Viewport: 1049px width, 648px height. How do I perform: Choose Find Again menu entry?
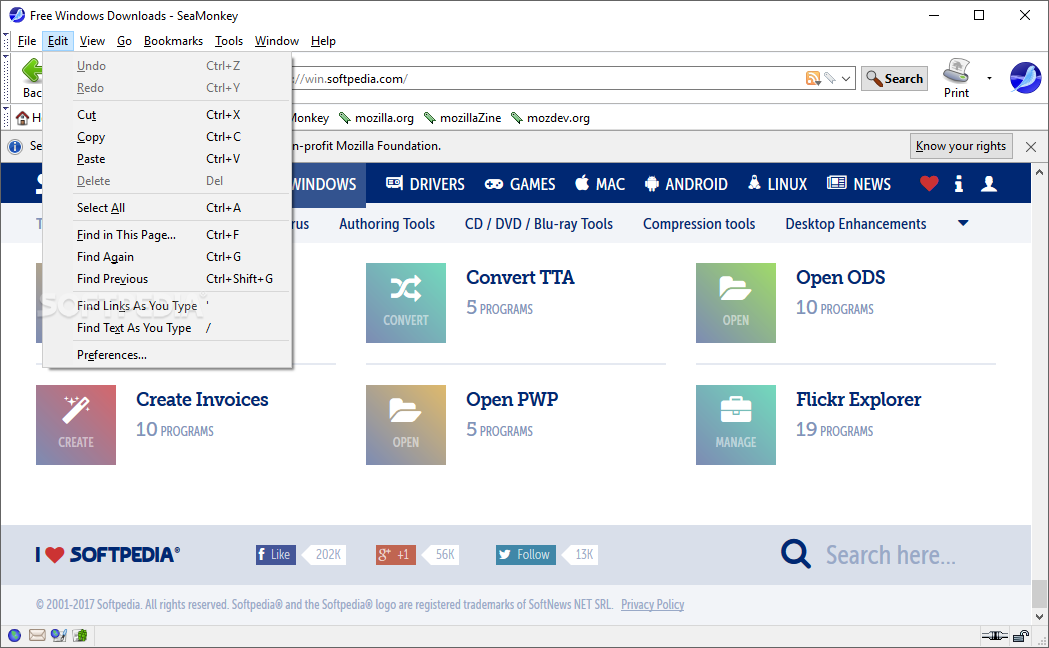point(167,257)
